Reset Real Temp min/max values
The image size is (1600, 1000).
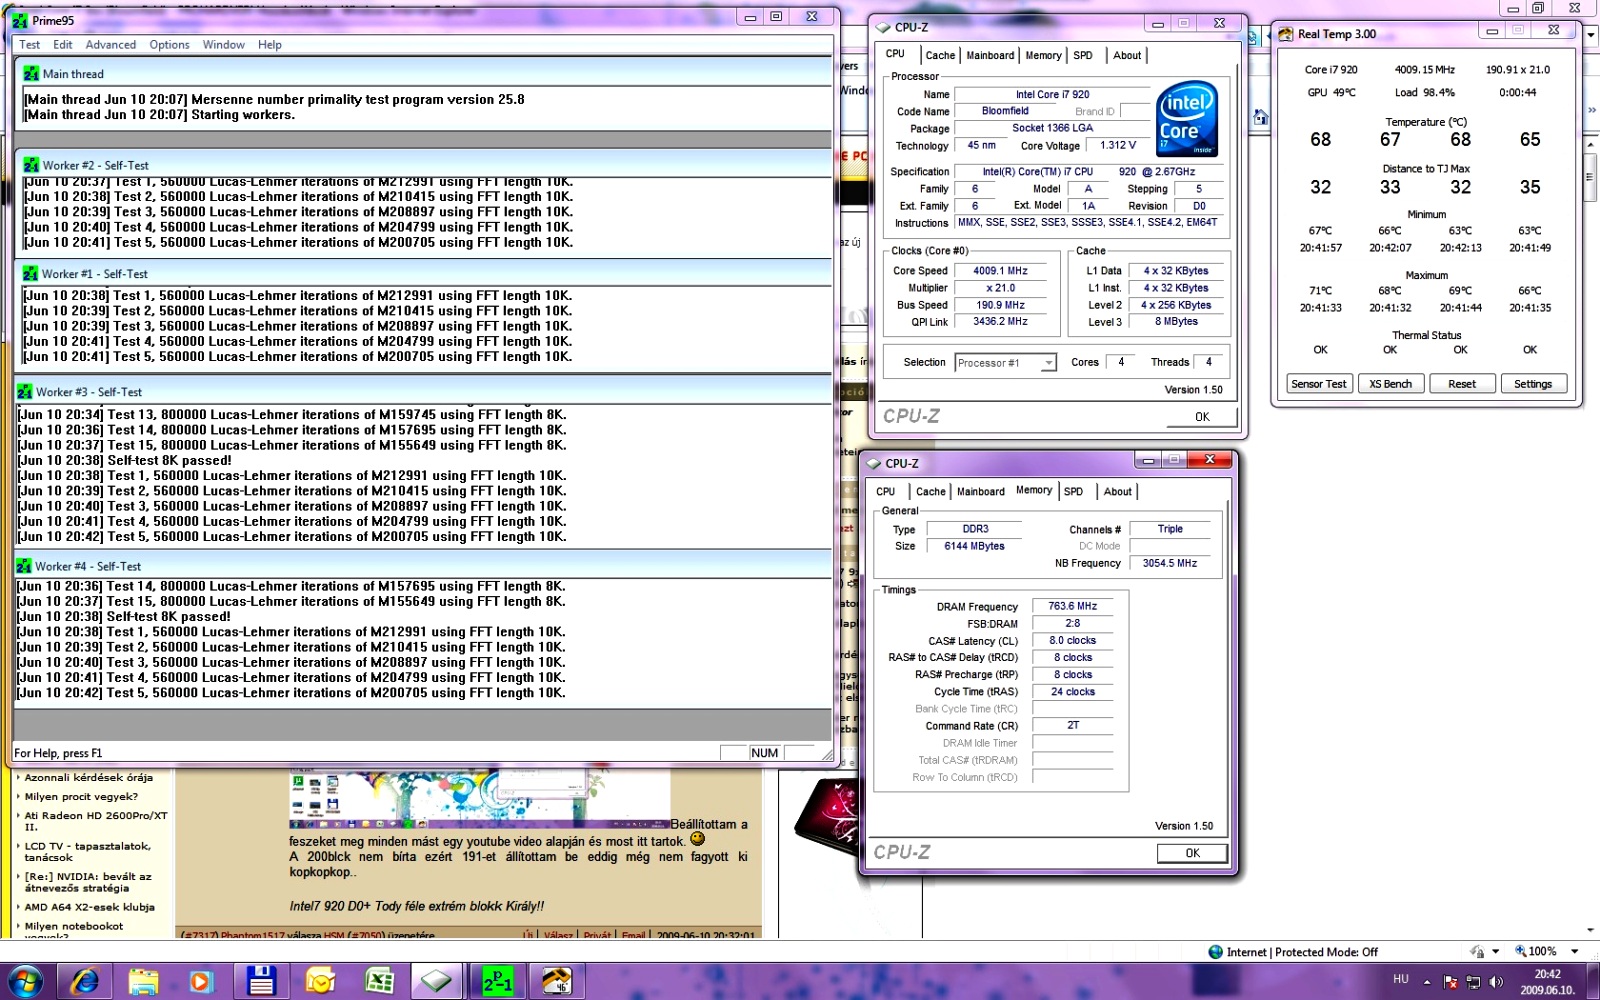tap(1462, 384)
